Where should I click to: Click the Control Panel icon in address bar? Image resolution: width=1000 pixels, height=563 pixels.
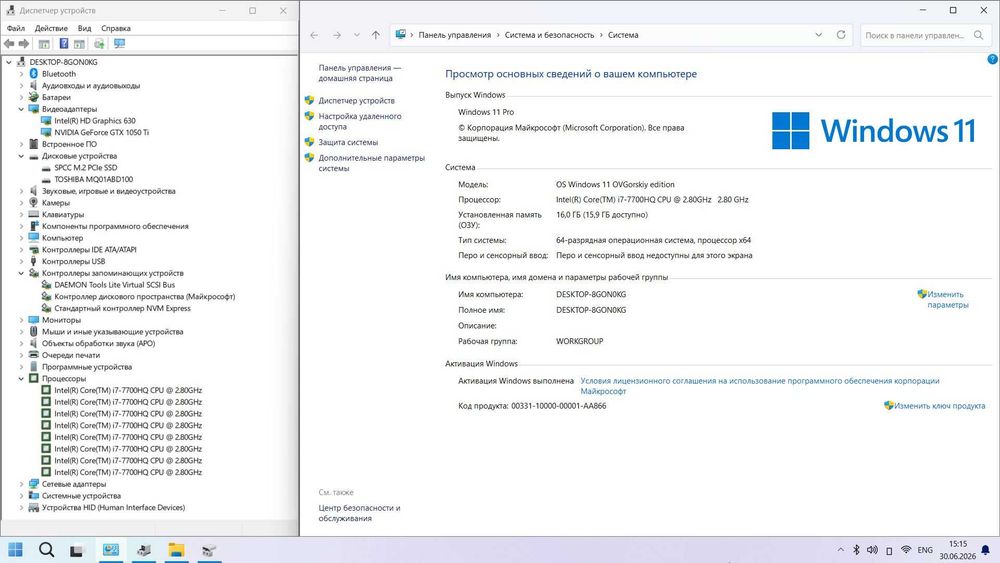click(x=401, y=35)
